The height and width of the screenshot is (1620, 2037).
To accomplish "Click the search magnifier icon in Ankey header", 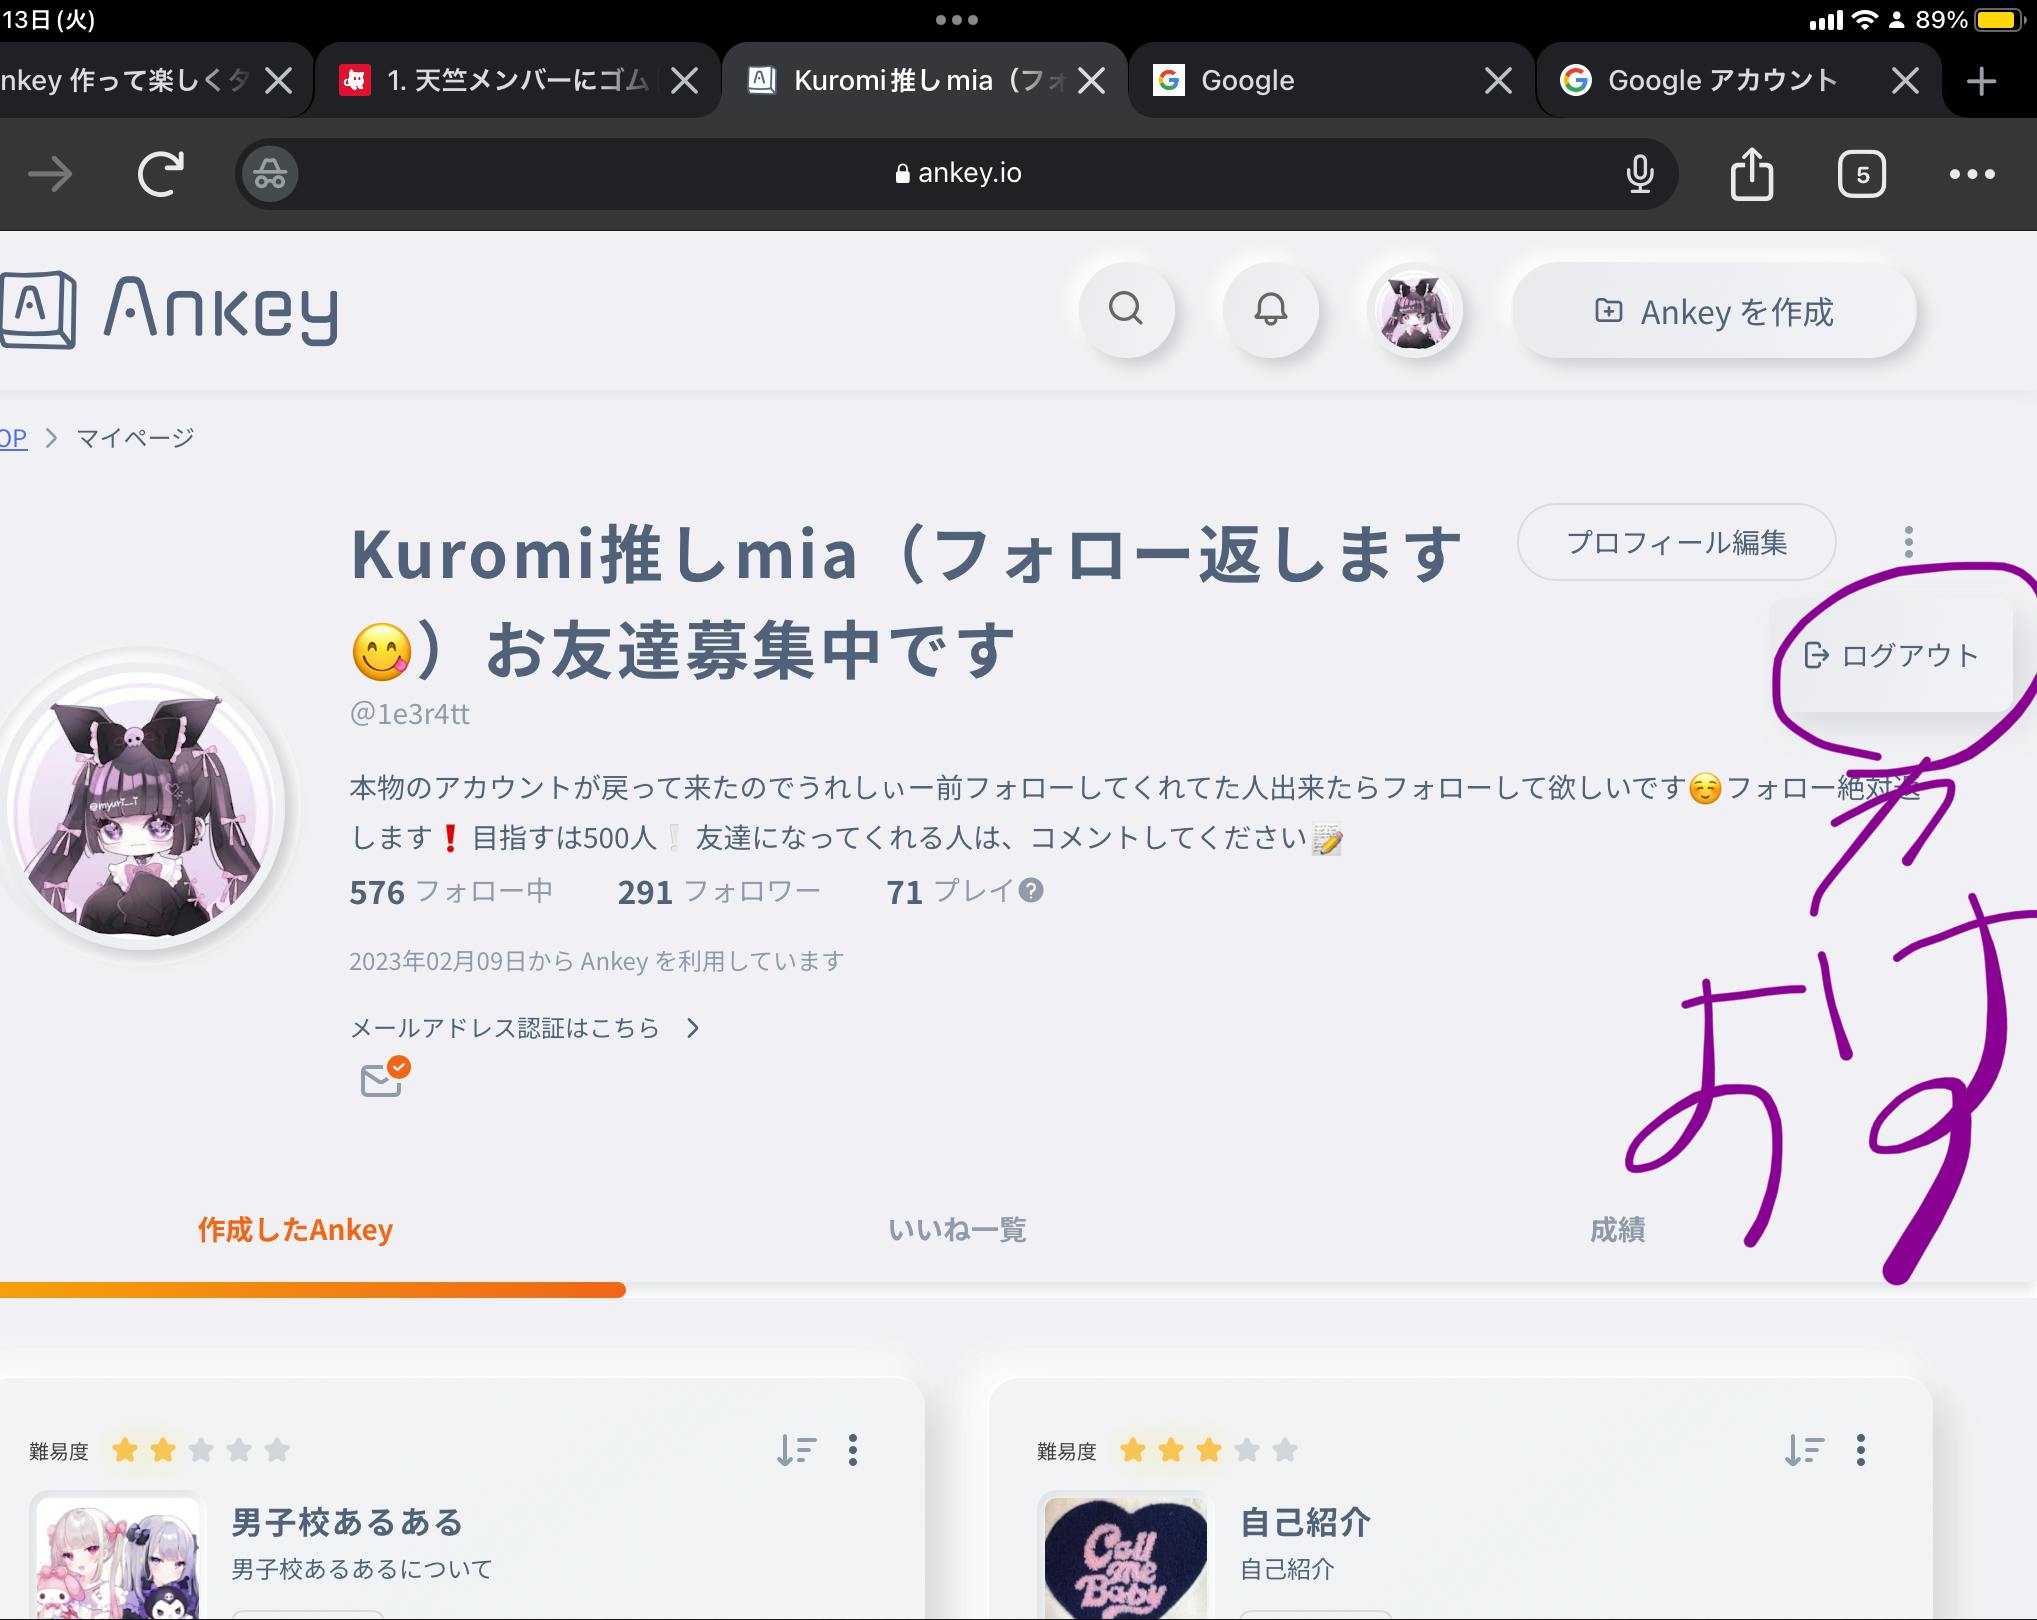I will click(1126, 309).
